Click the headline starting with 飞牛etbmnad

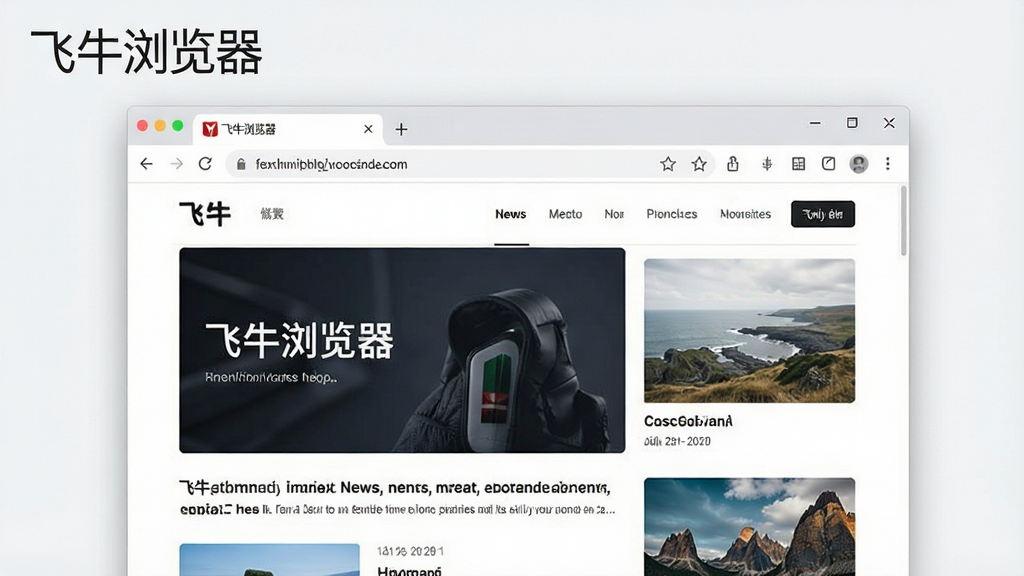tap(395, 488)
